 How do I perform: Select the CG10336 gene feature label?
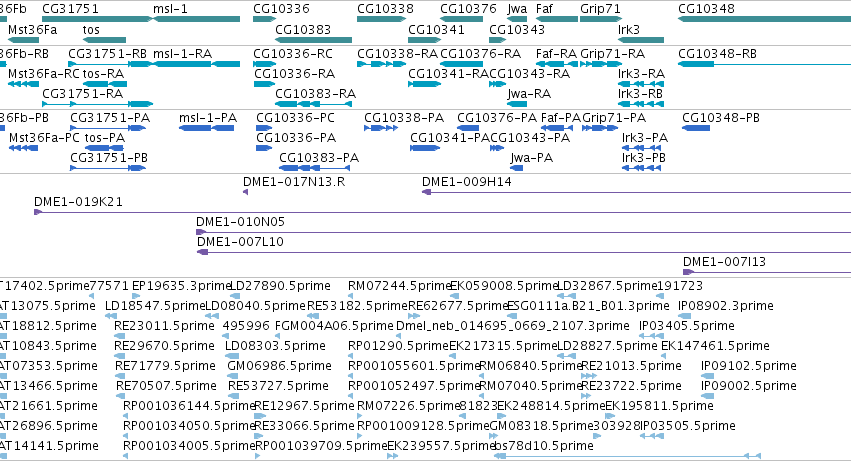281,9
